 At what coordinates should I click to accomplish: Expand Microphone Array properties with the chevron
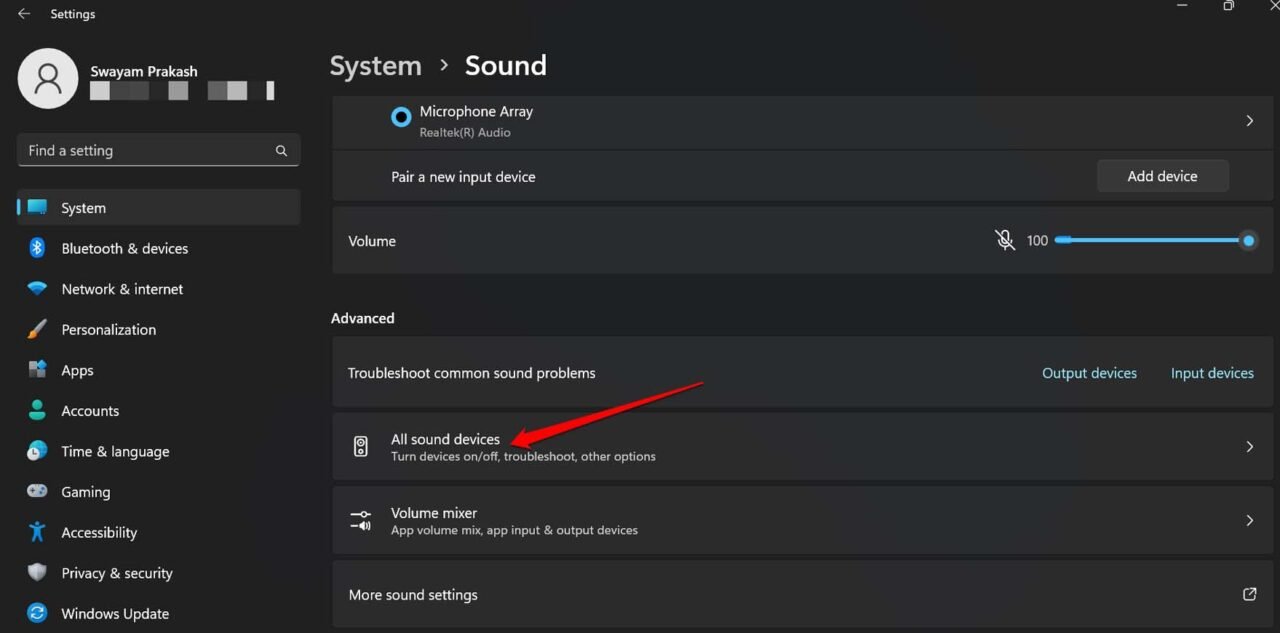(x=1249, y=120)
